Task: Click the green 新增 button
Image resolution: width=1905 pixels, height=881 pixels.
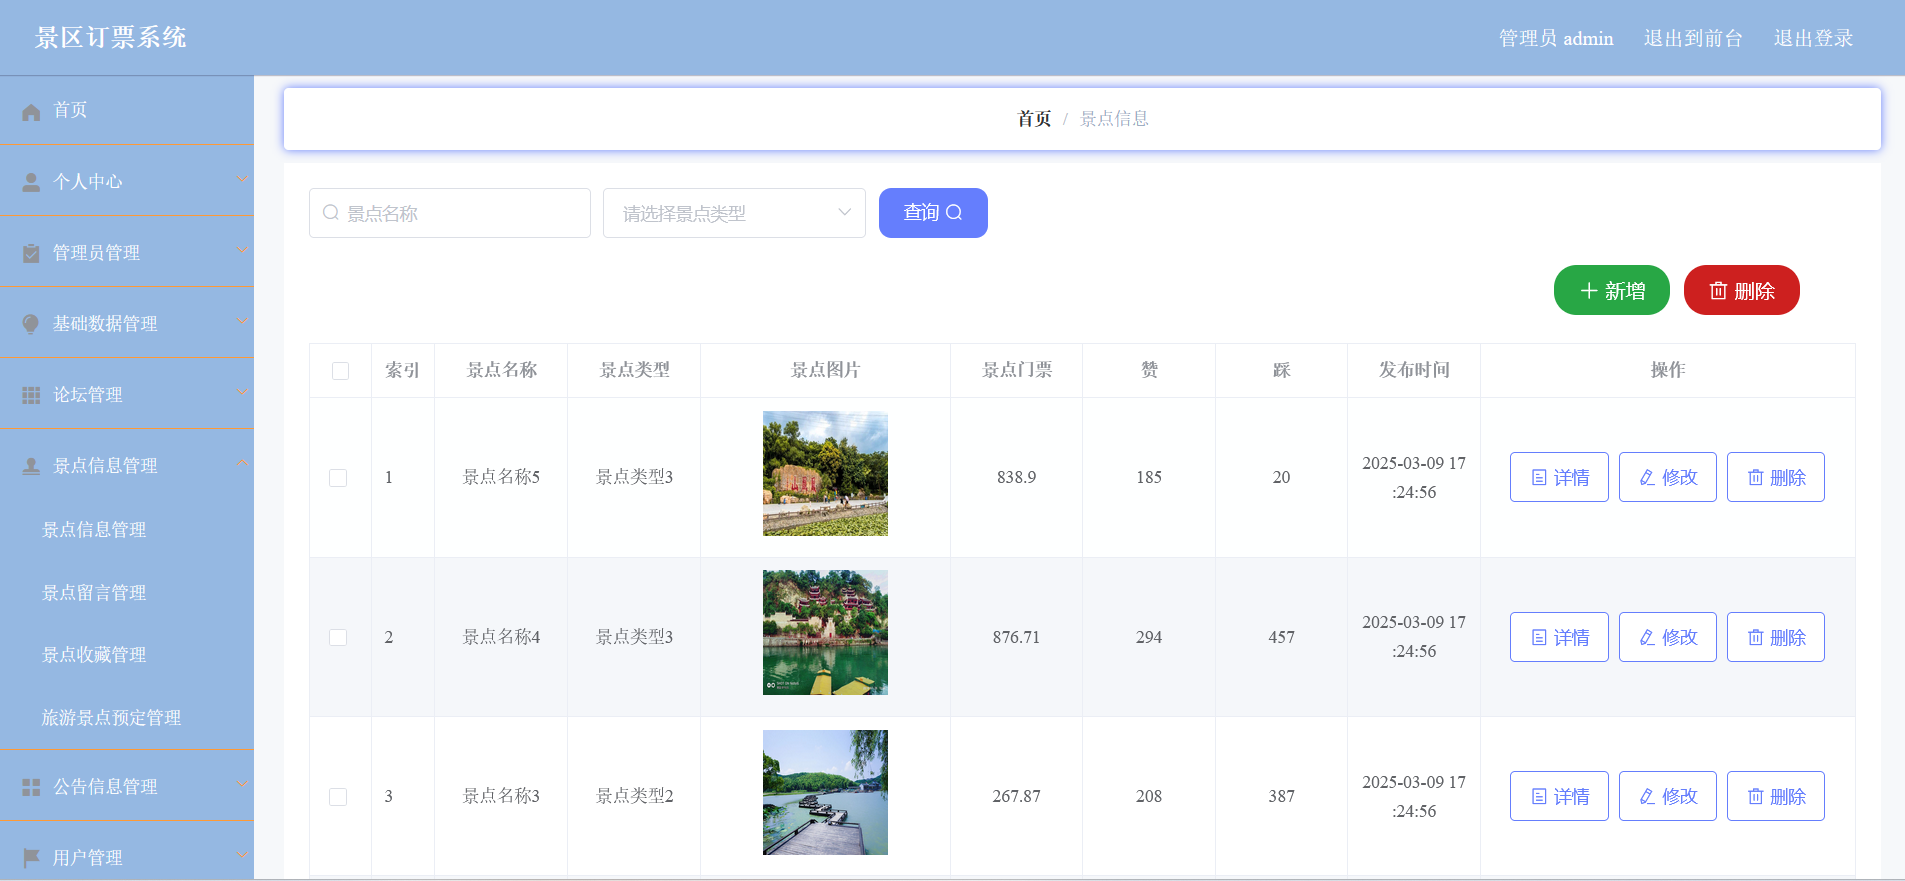Action: coord(1611,290)
